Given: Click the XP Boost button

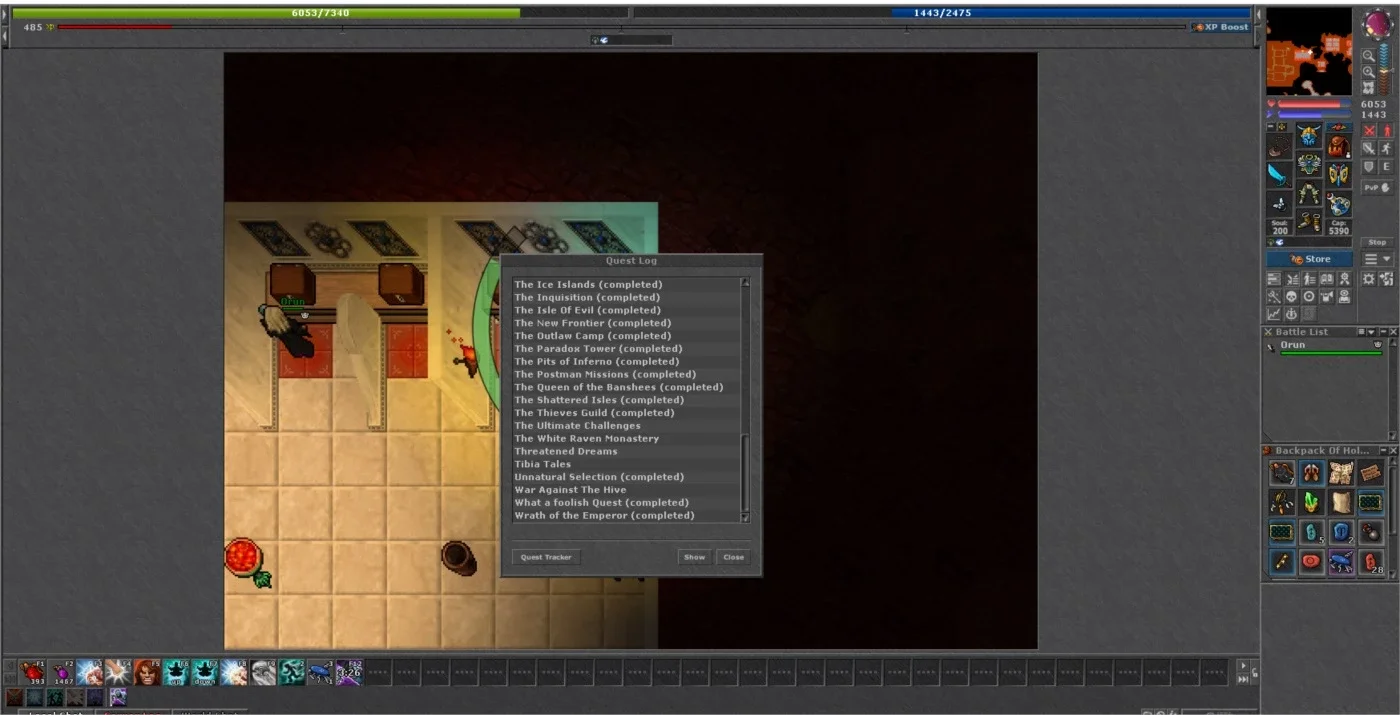Looking at the screenshot, I should (1221, 27).
